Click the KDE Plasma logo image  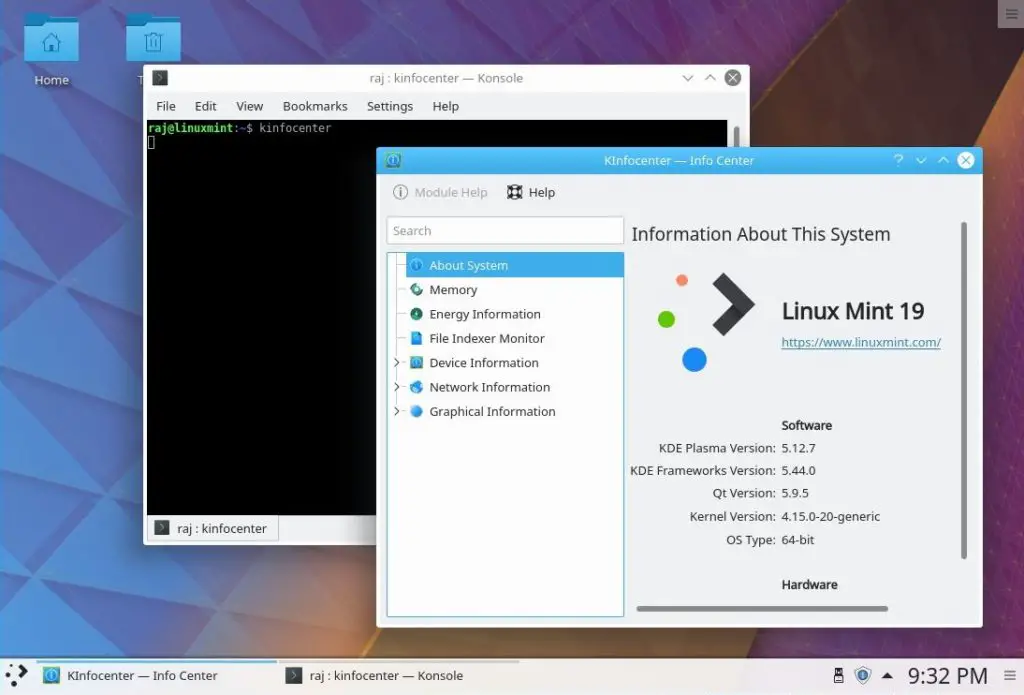[x=706, y=323]
